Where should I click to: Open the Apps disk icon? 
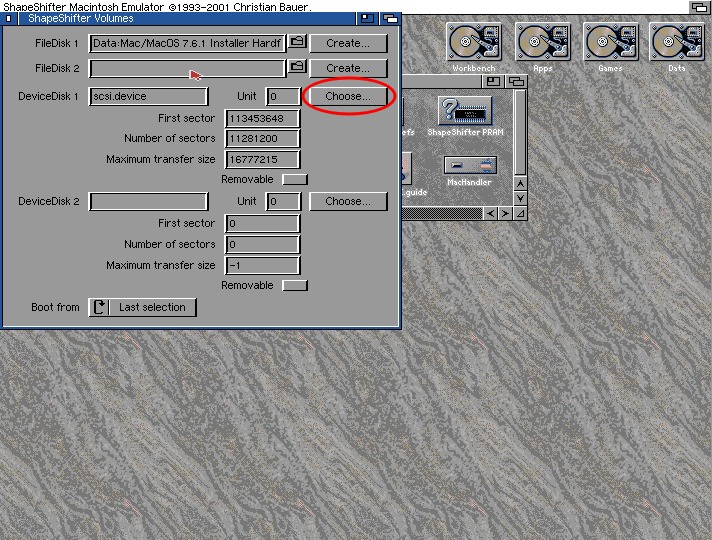pos(542,42)
